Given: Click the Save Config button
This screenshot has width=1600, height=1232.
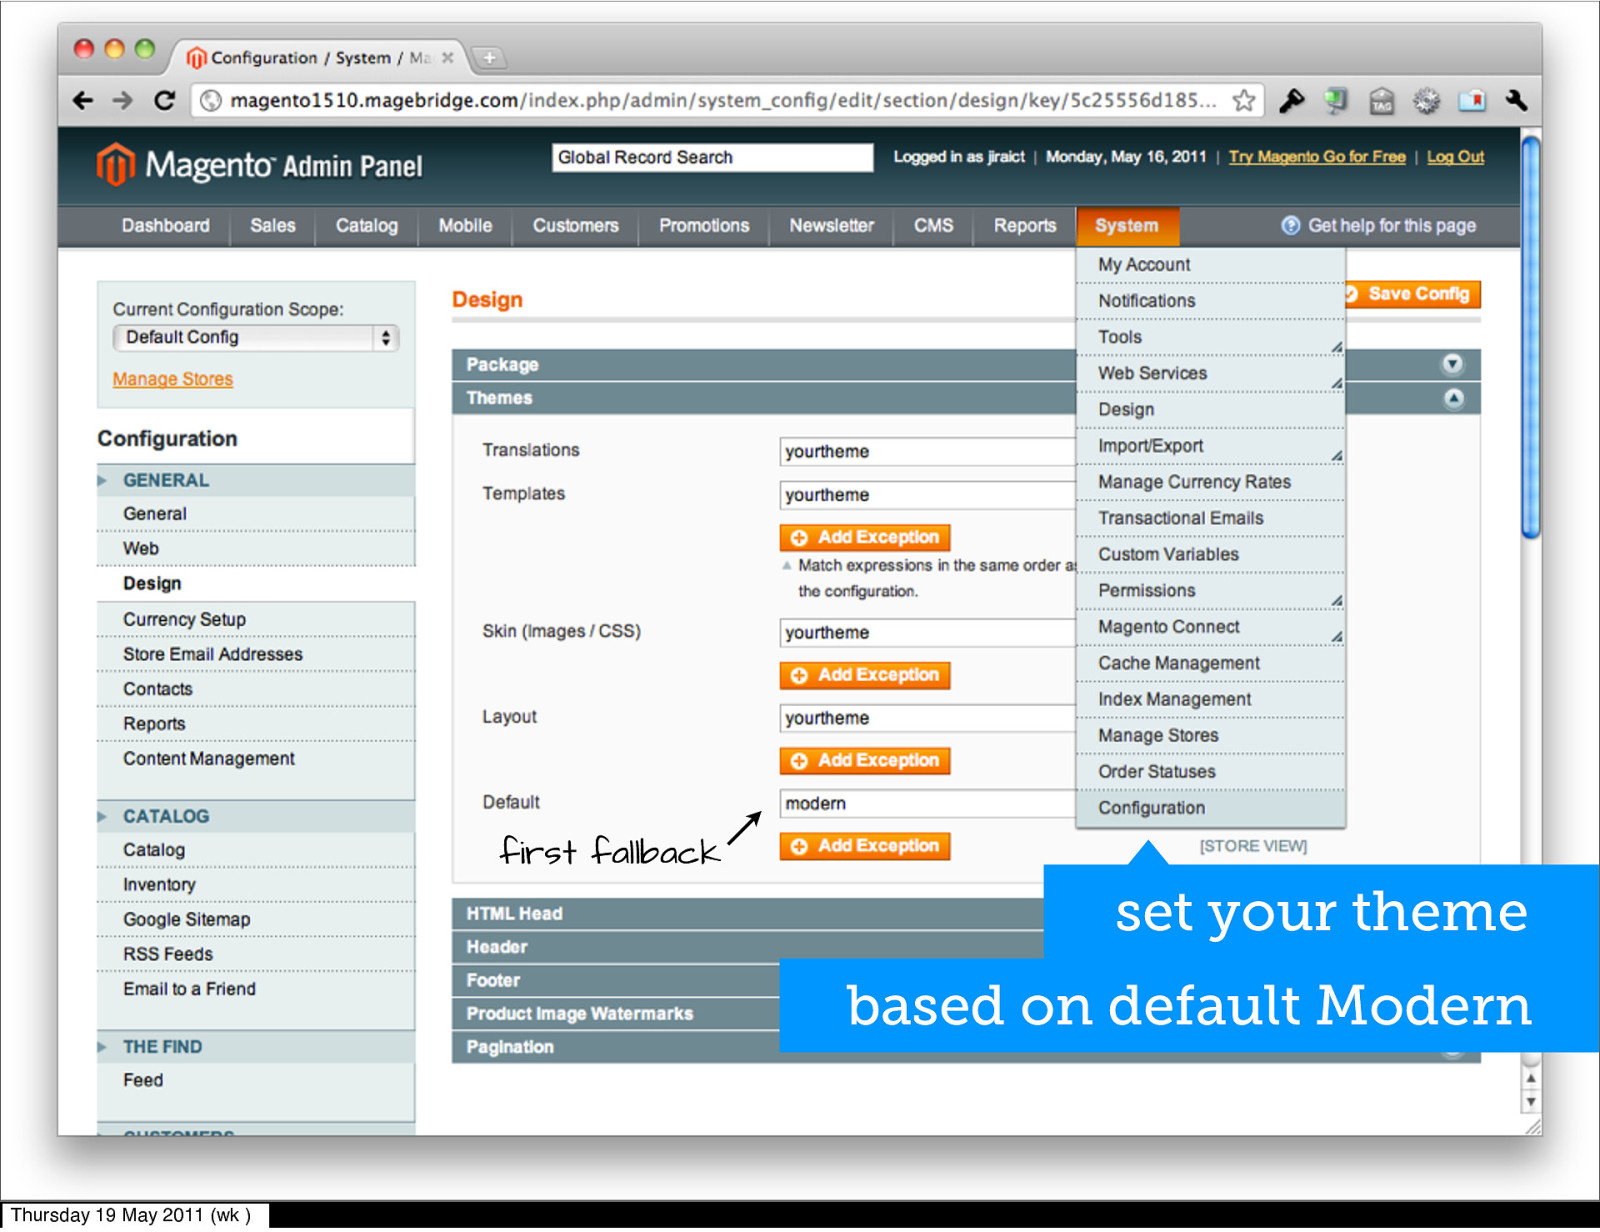Looking at the screenshot, I should [1413, 294].
